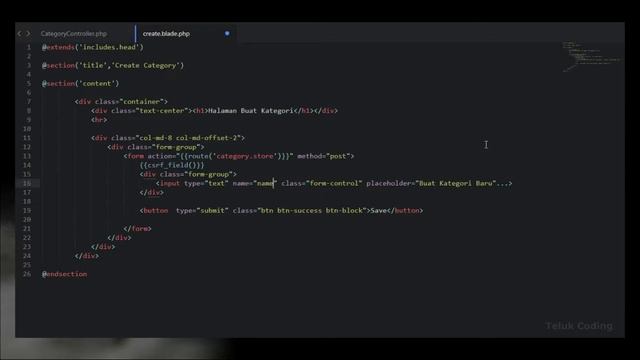Click method="post" attribute
The height and width of the screenshot is (360, 640).
pos(324,156)
